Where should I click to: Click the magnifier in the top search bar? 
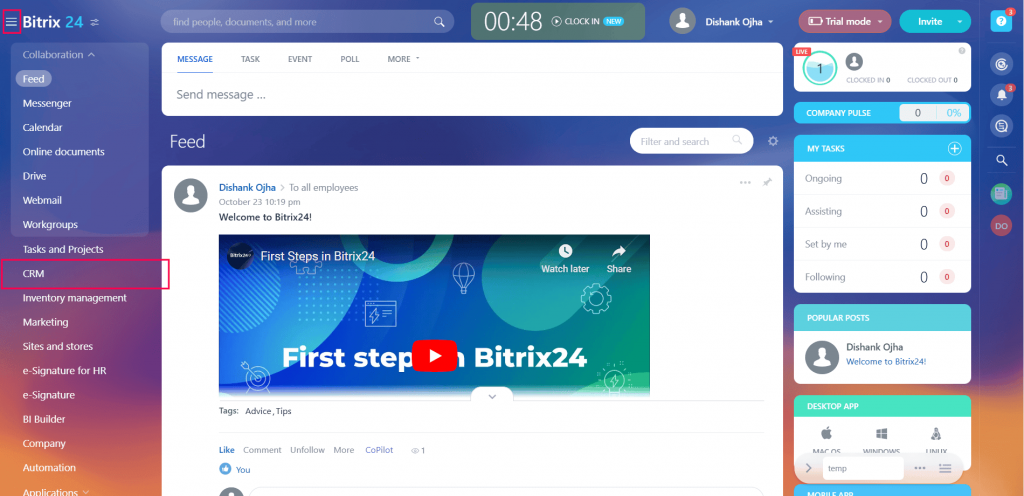point(439,22)
